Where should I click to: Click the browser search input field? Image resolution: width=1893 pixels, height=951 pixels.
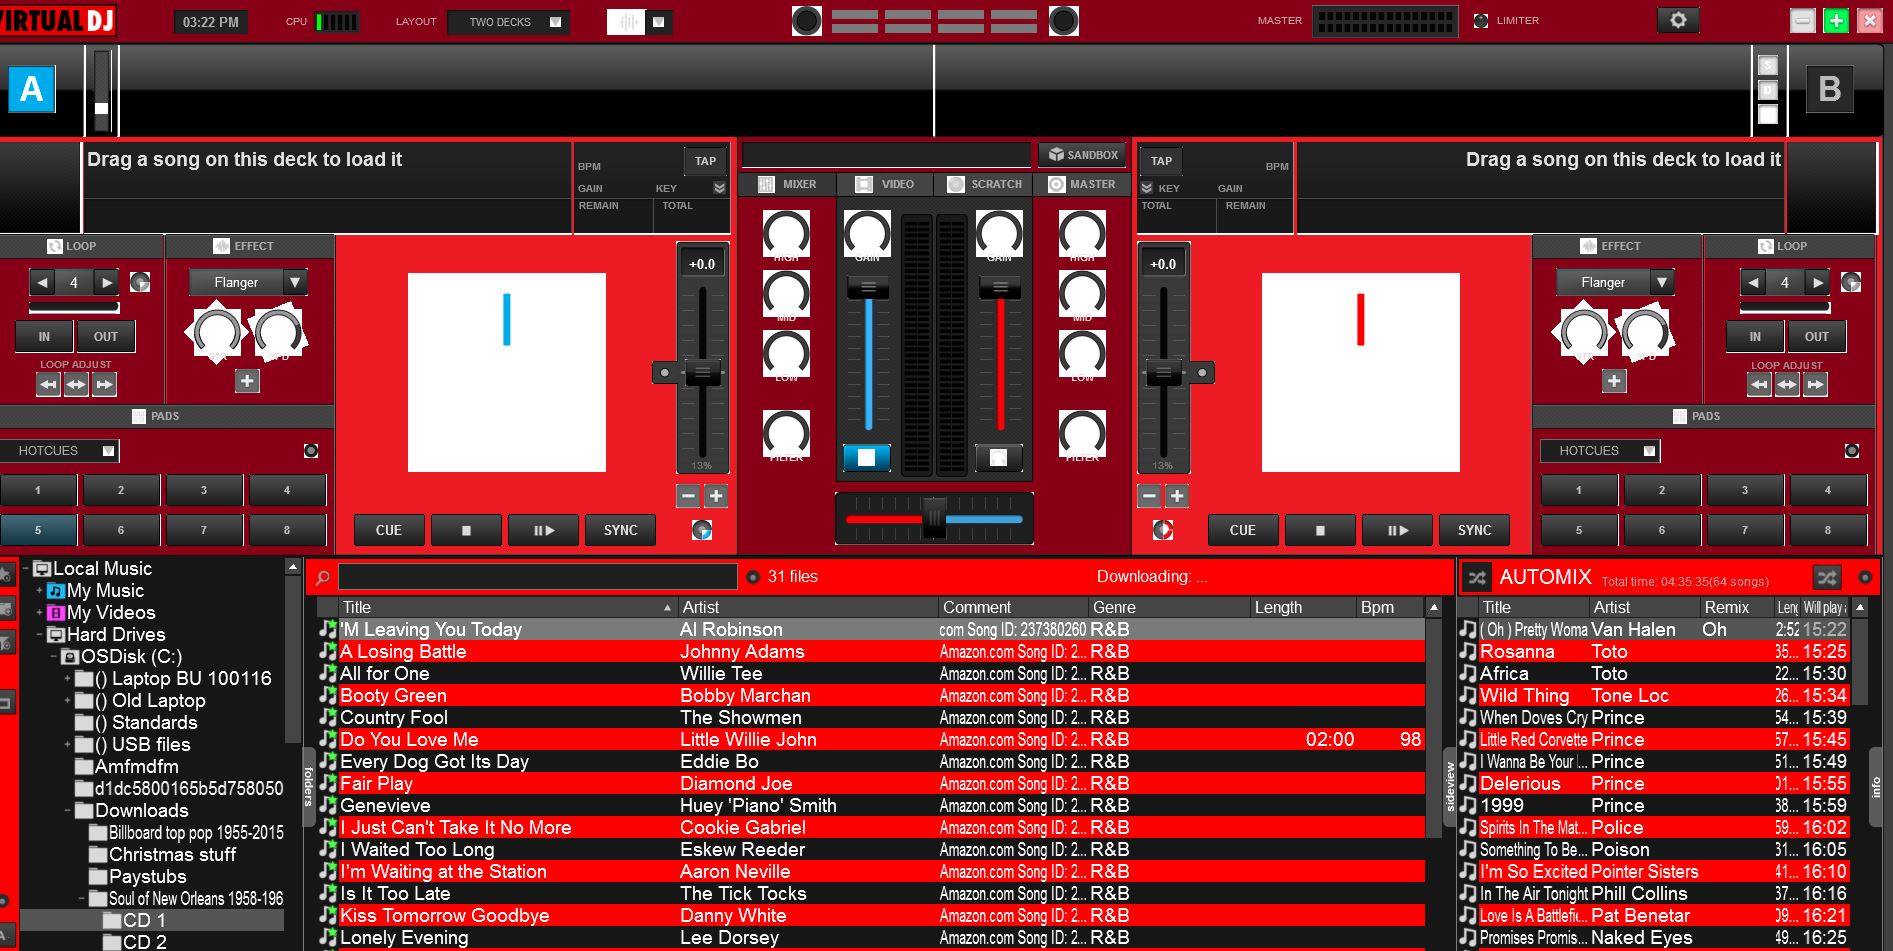pos(538,577)
